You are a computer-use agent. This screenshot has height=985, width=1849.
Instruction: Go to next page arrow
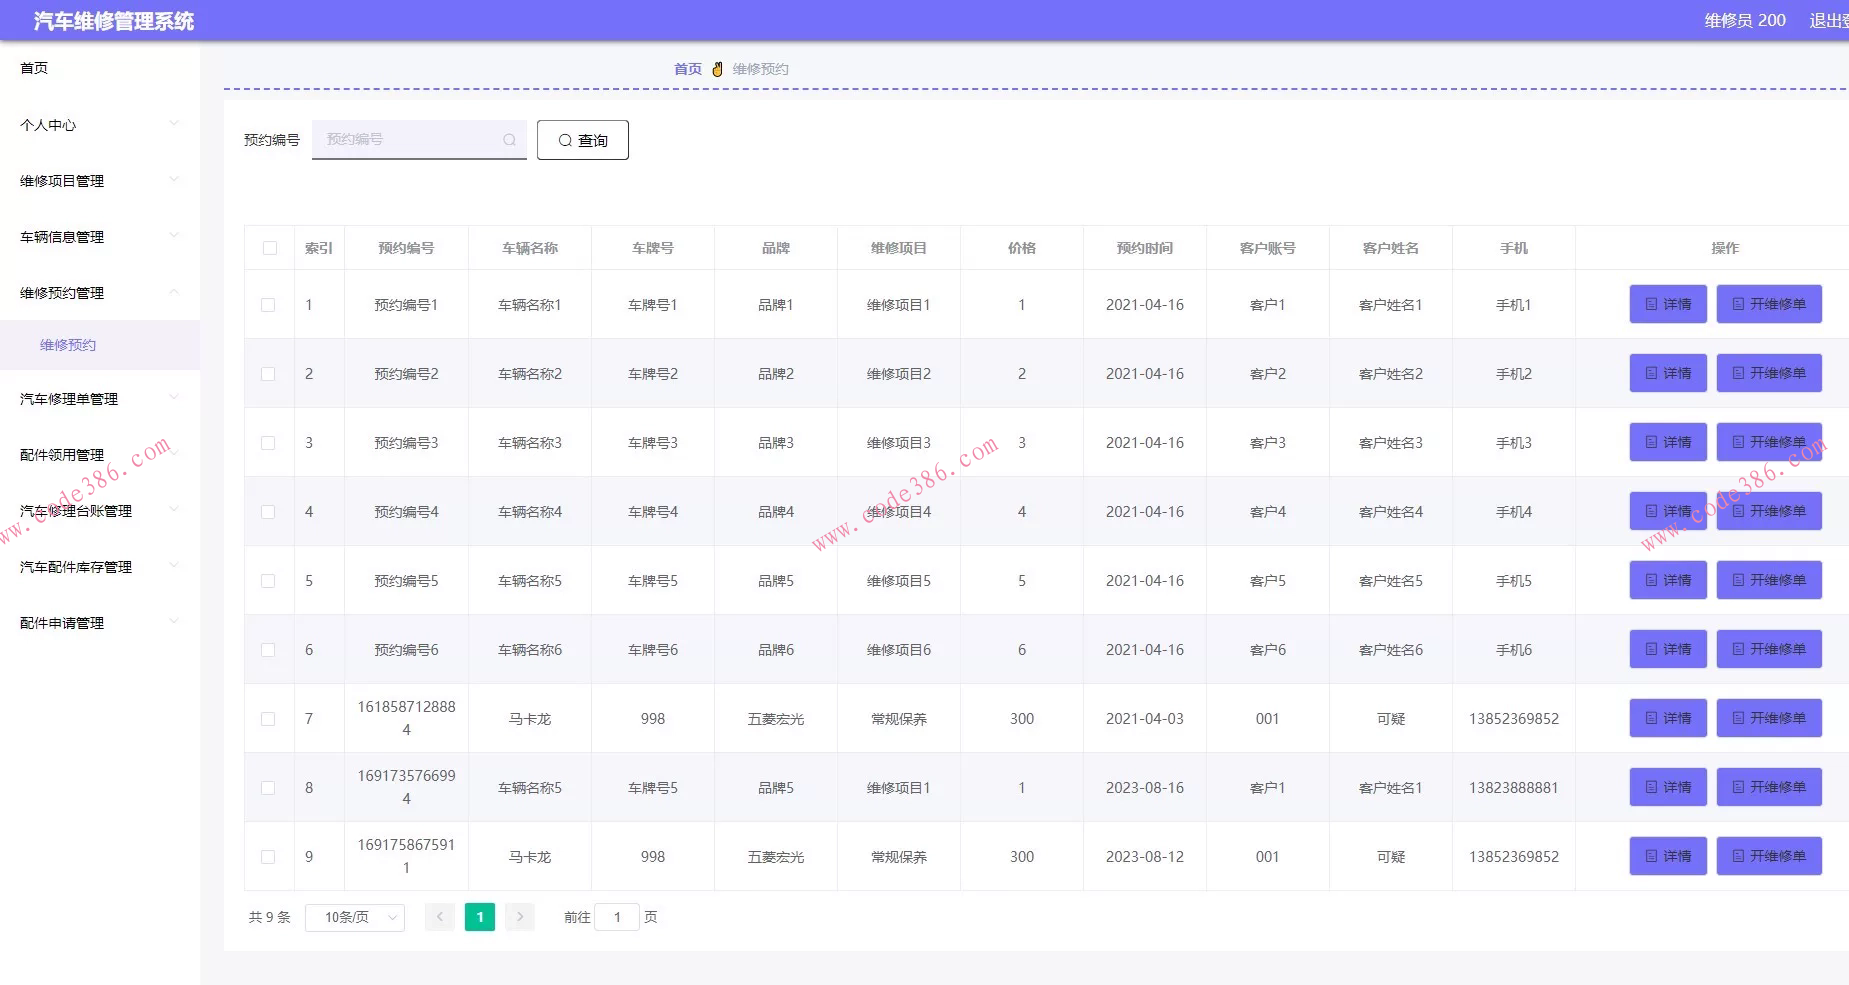pyautogui.click(x=520, y=917)
